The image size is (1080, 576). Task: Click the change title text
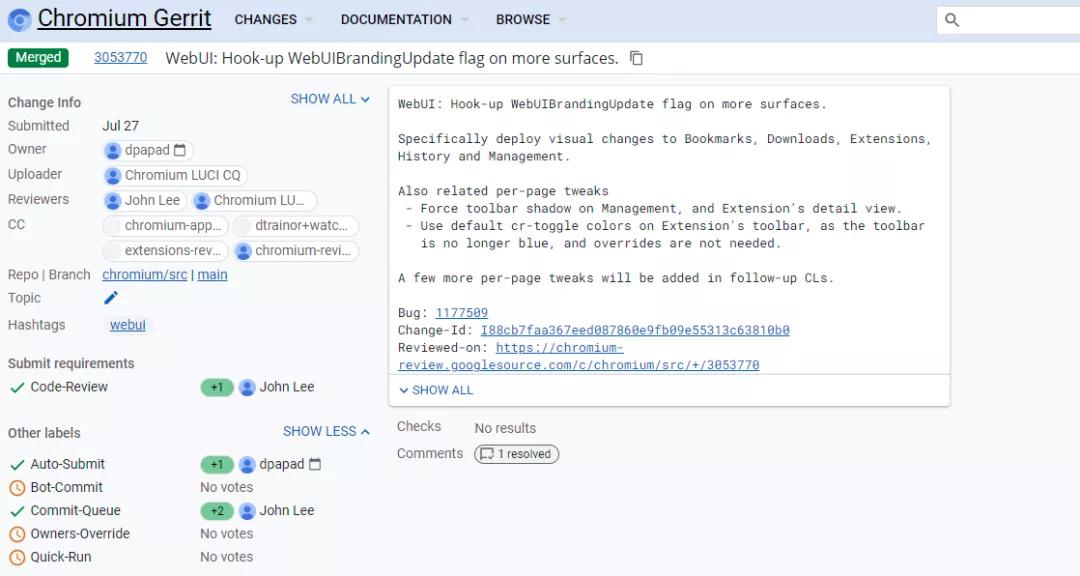[x=392, y=59]
